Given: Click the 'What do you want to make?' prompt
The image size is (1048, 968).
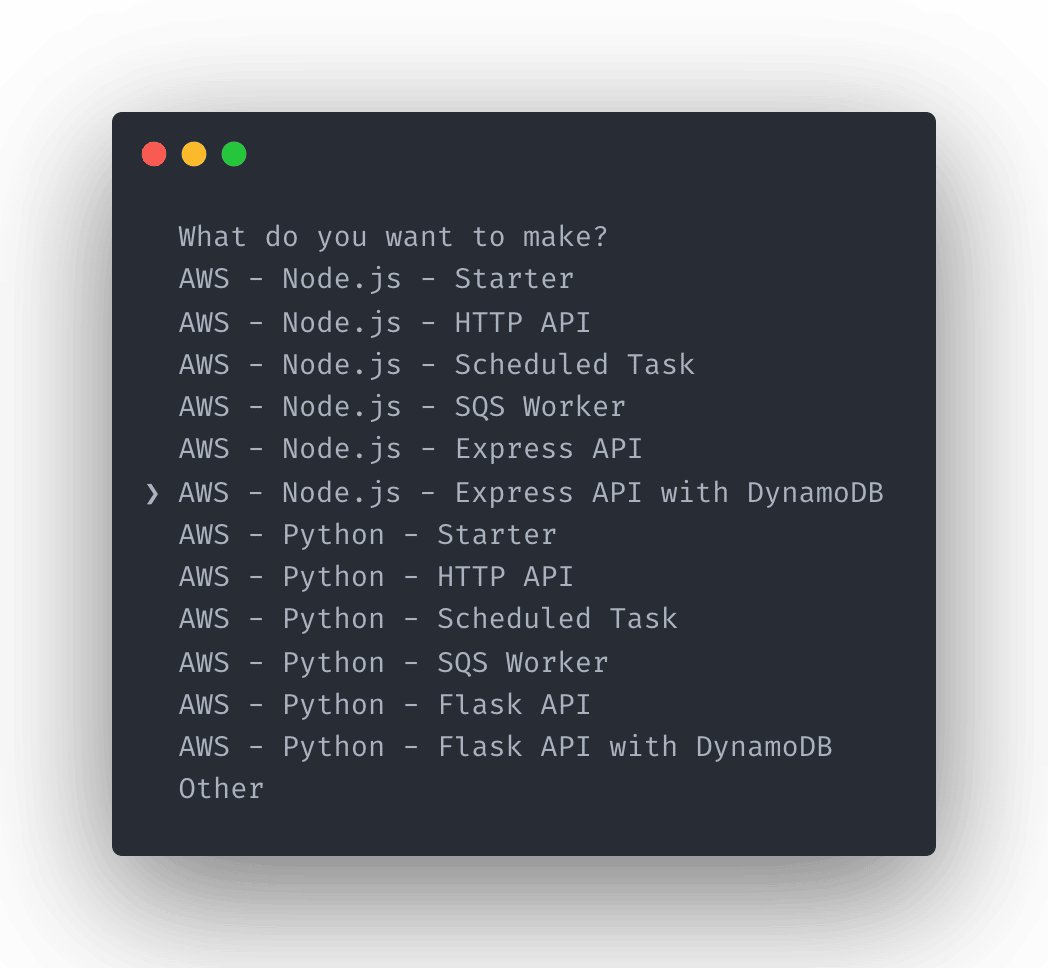Looking at the screenshot, I should pyautogui.click(x=393, y=237).
